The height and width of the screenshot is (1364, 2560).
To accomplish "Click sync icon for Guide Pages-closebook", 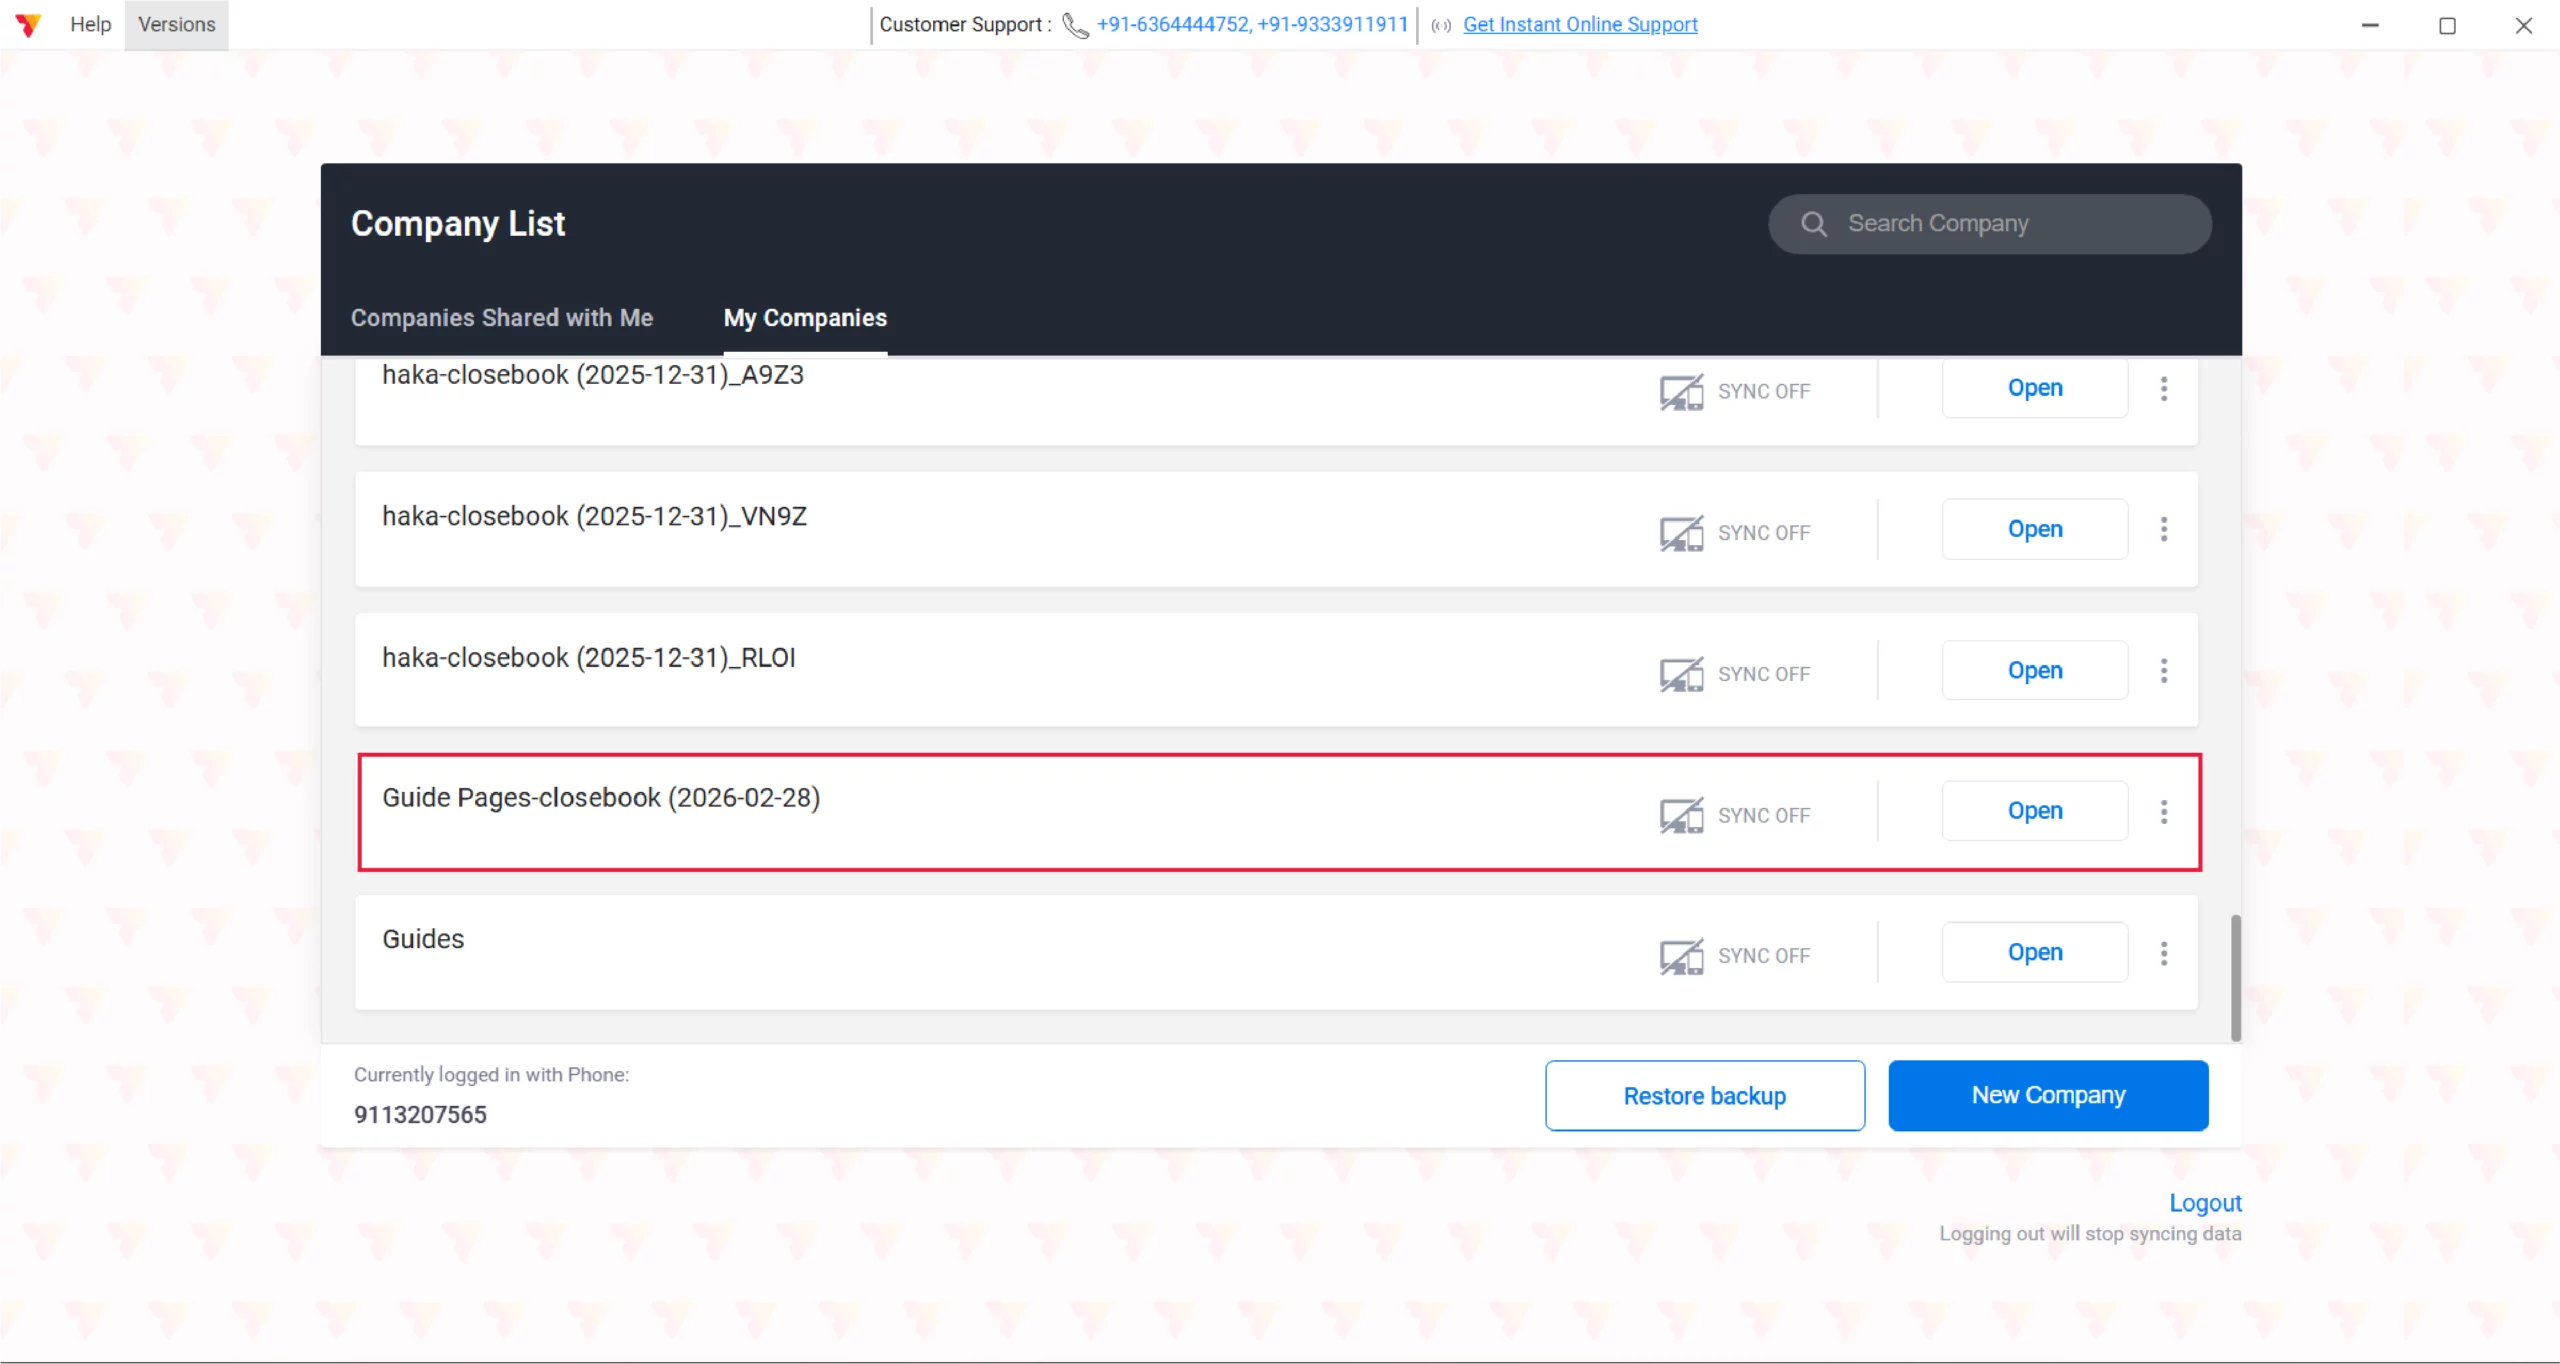I will click(1681, 815).
